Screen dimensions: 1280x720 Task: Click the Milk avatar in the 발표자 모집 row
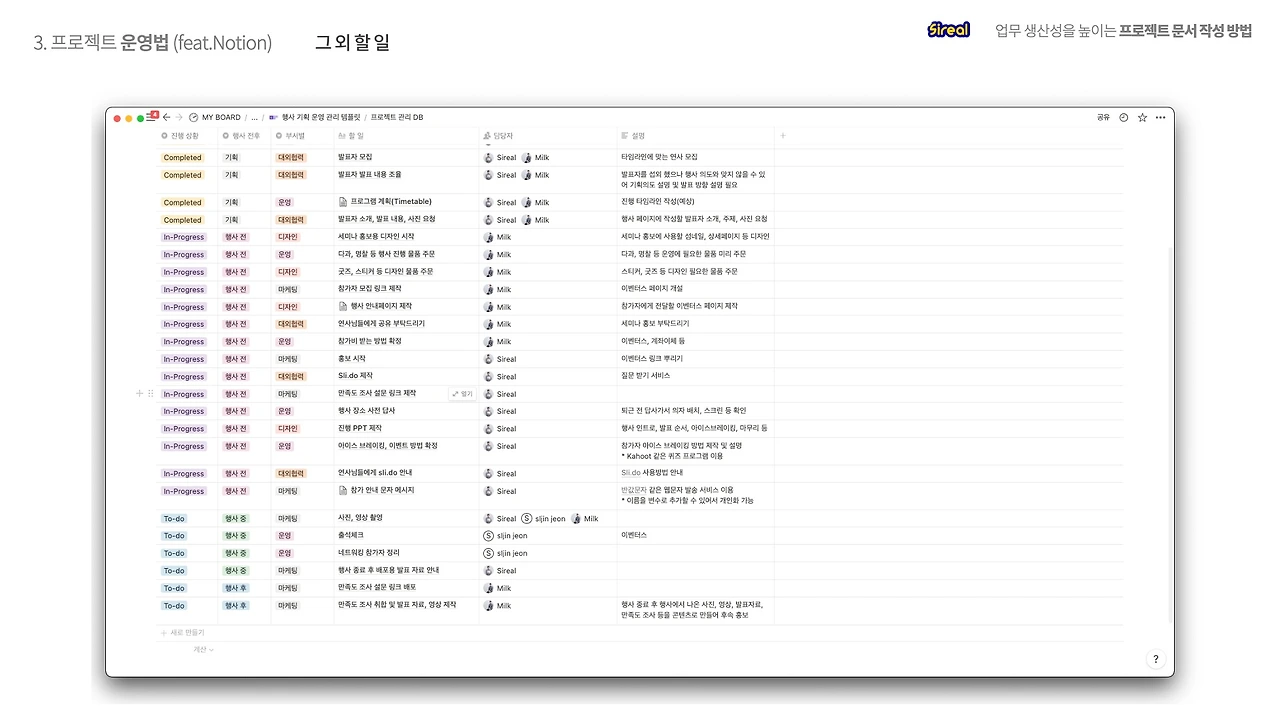(x=526, y=158)
